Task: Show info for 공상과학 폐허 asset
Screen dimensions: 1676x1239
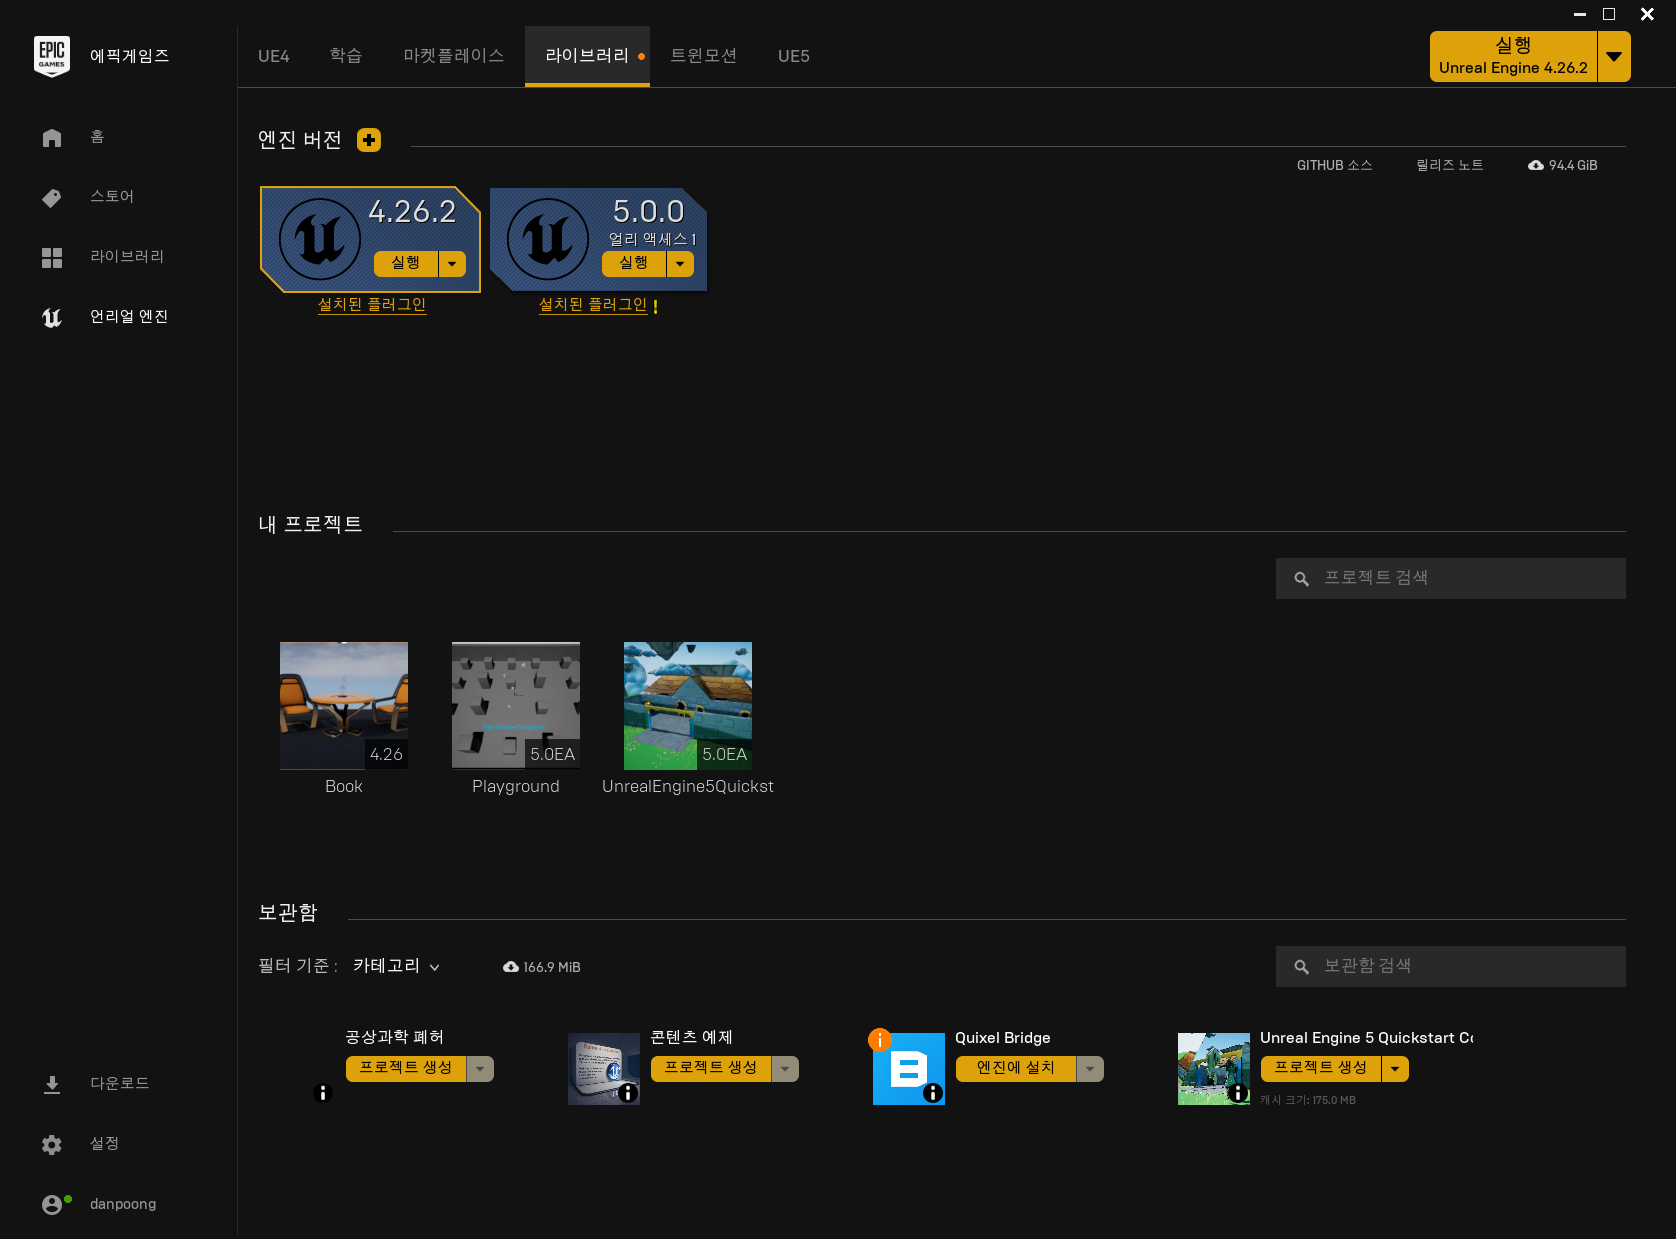Action: point(322,1093)
